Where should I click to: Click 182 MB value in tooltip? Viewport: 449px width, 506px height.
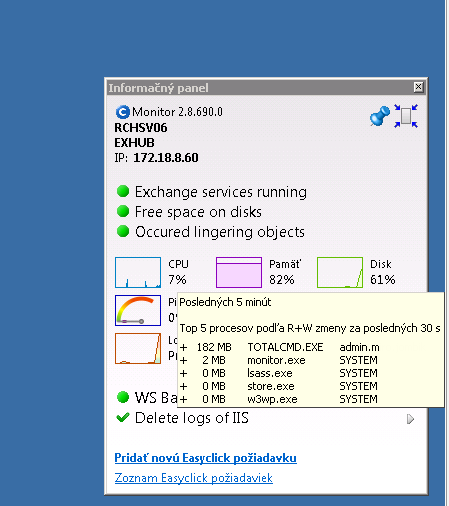[x=214, y=347]
